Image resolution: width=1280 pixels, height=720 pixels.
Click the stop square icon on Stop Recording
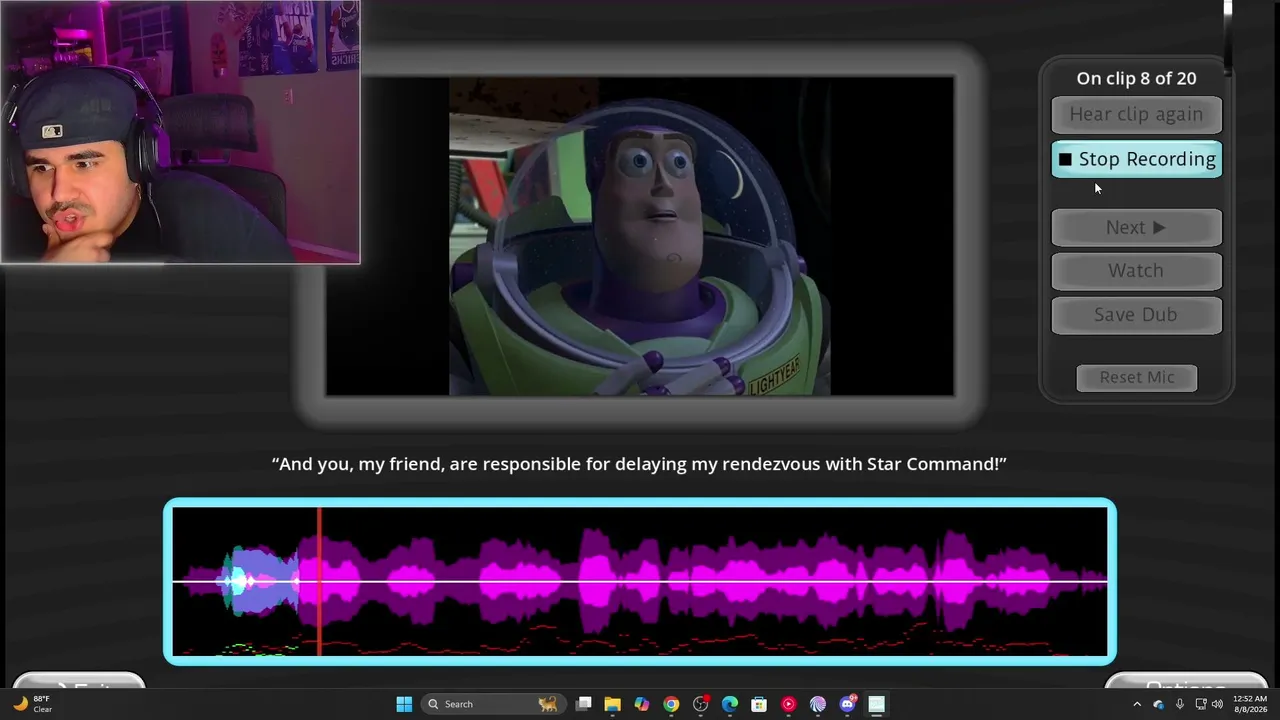pyautogui.click(x=1065, y=159)
